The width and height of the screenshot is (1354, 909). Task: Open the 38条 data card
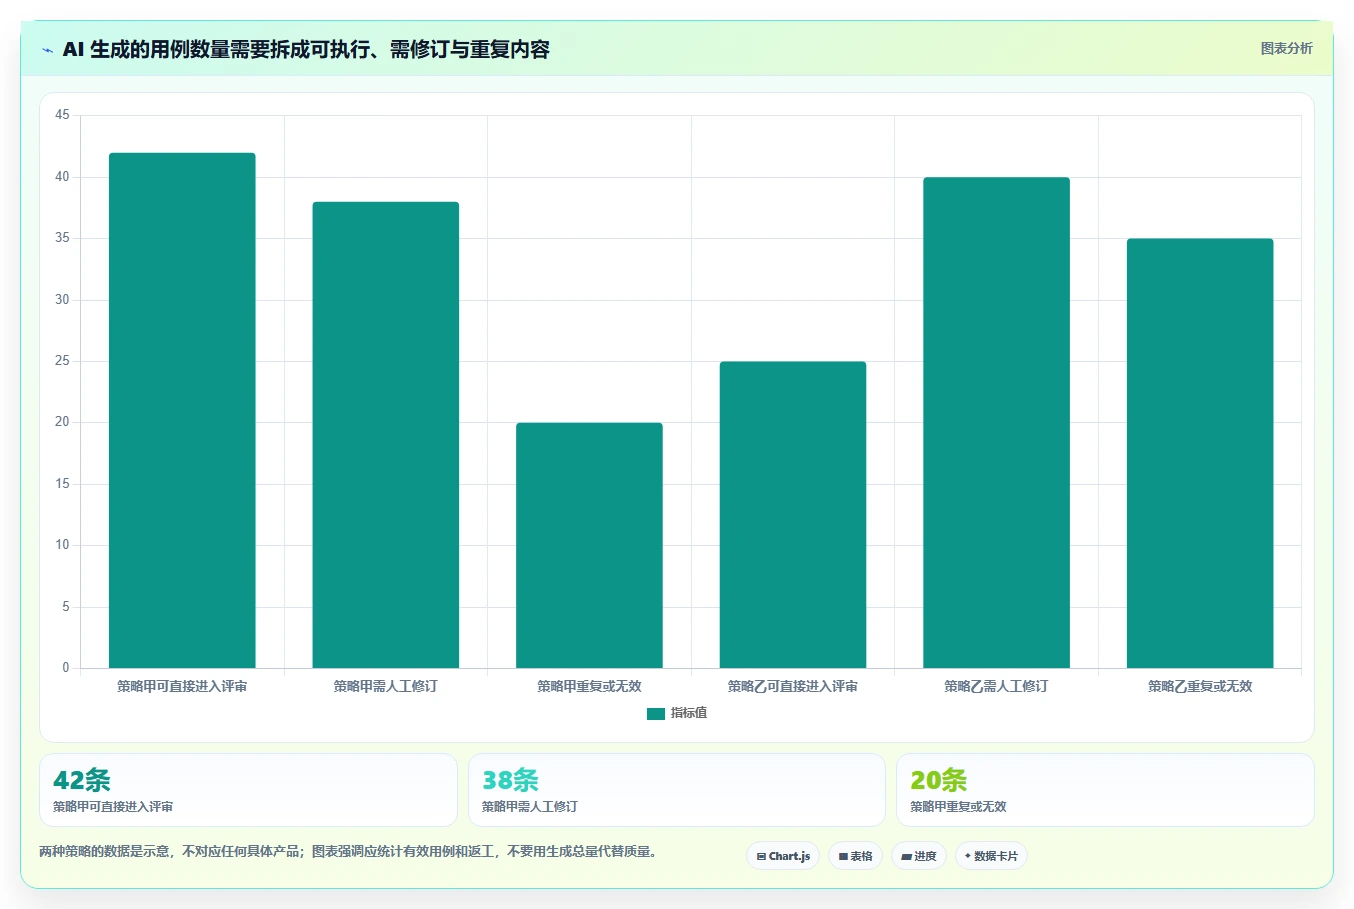pyautogui.click(x=677, y=790)
